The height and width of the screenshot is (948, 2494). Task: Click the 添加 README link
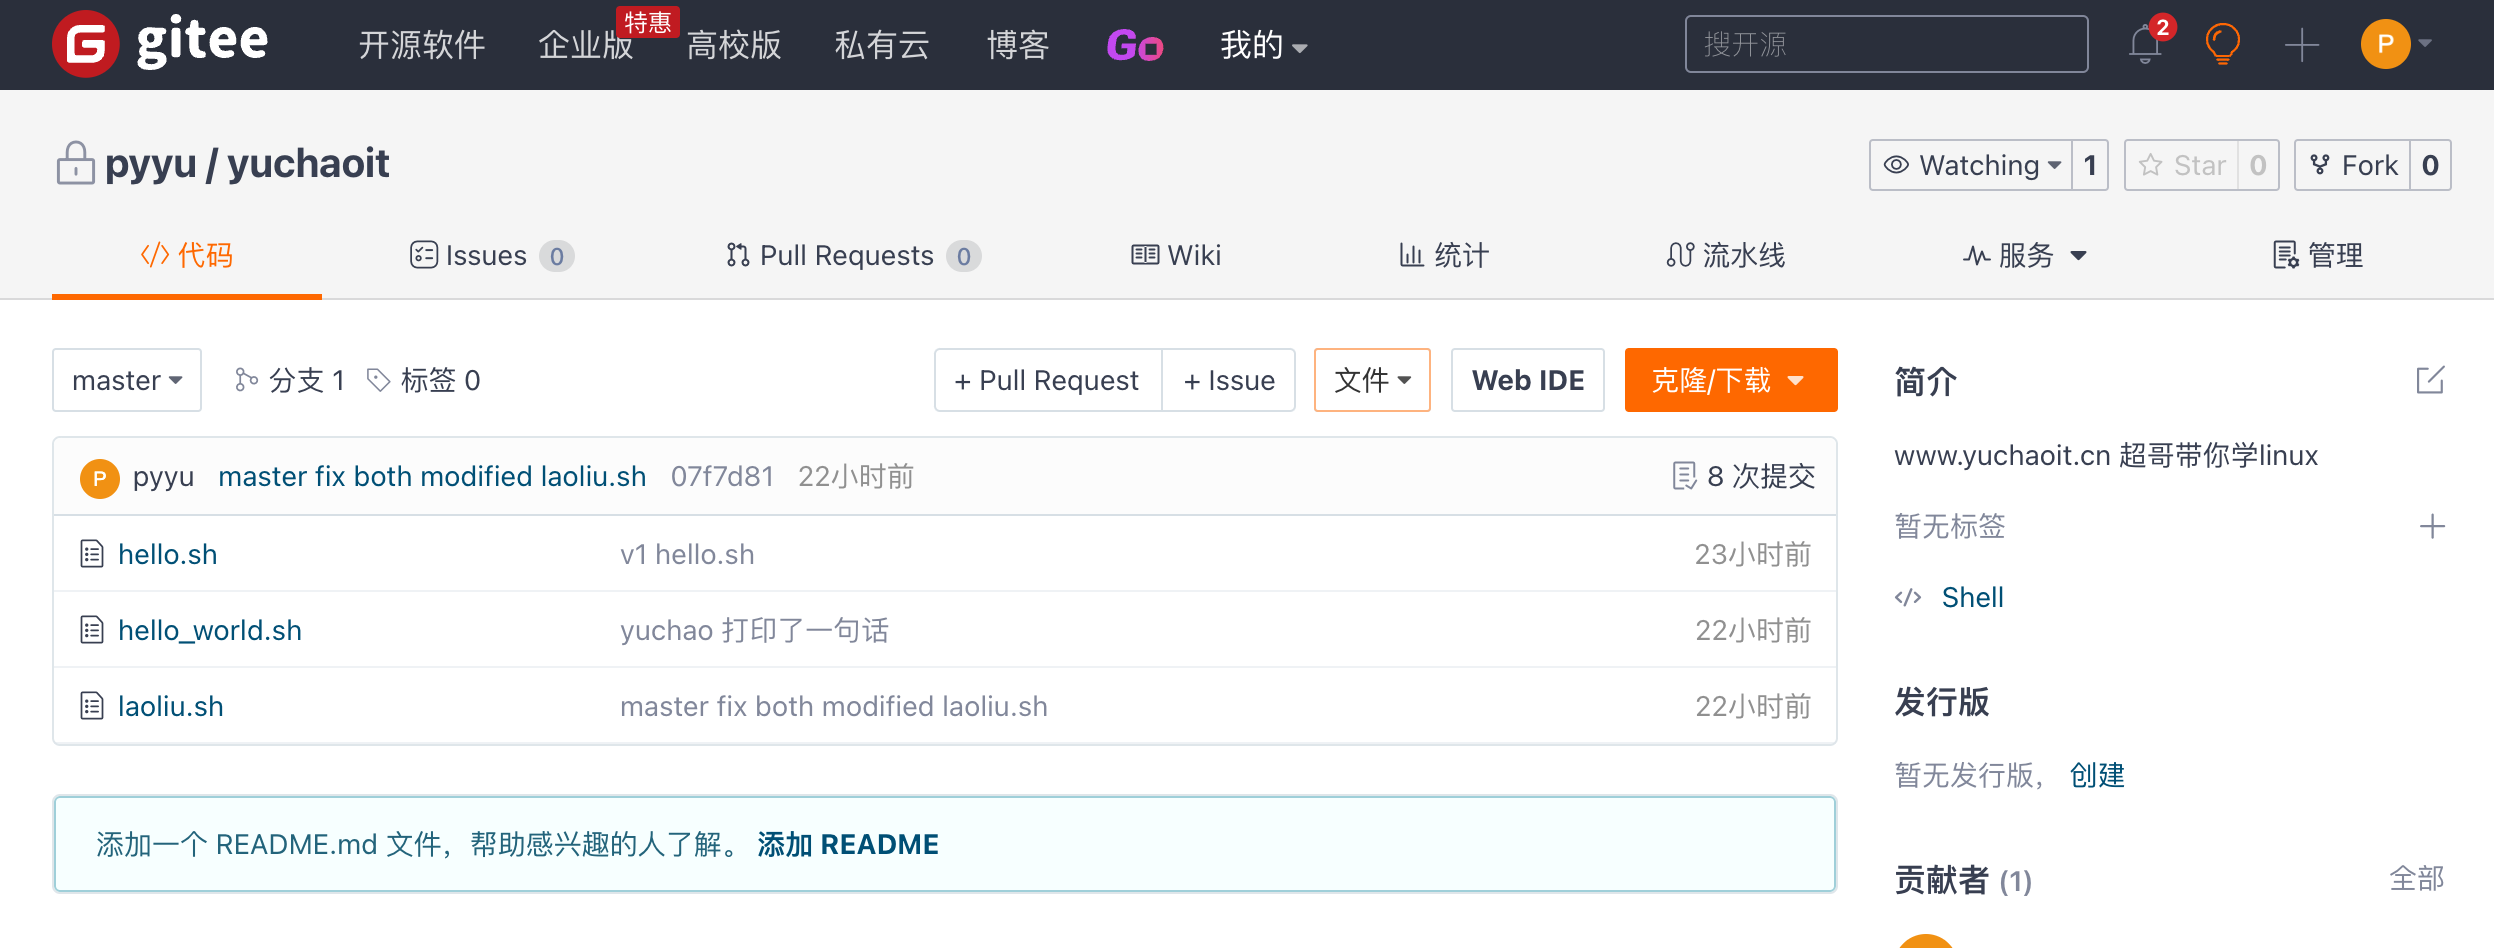click(x=848, y=845)
